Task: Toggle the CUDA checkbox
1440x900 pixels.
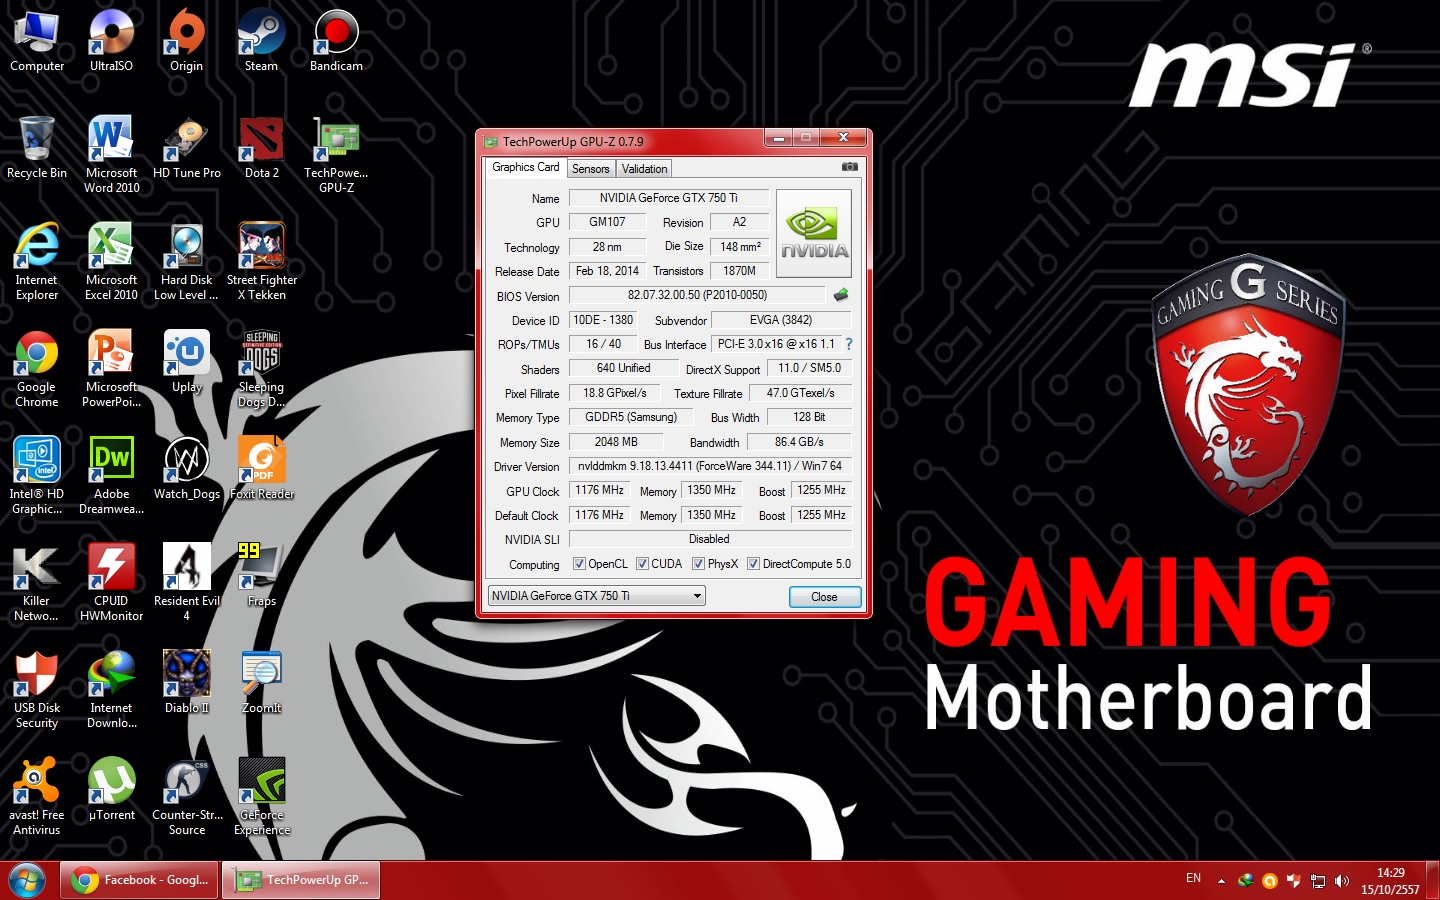Action: pos(642,564)
